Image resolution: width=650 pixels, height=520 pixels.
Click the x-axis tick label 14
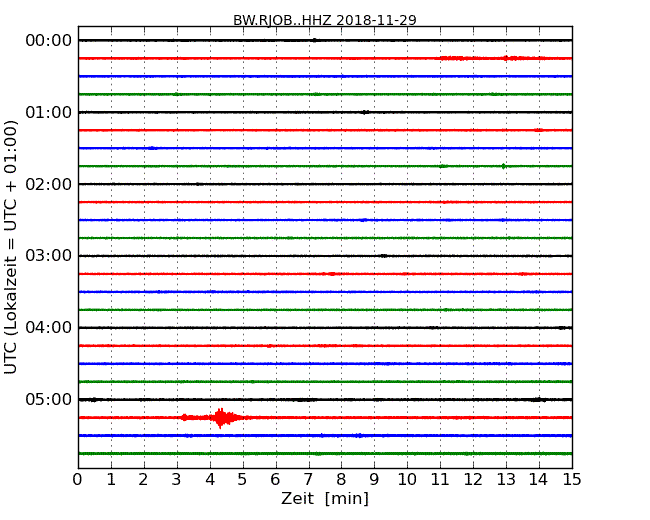(539, 479)
